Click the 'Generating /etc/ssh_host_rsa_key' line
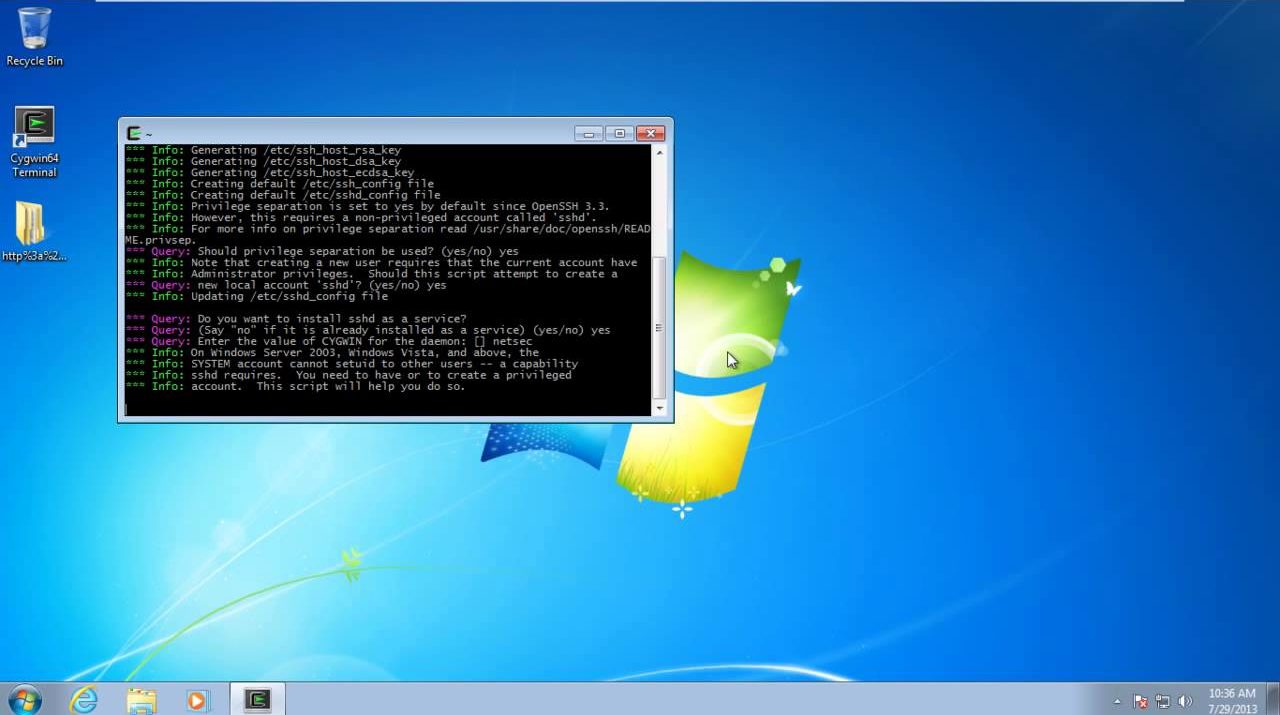Image resolution: width=1280 pixels, height=715 pixels. click(x=263, y=150)
